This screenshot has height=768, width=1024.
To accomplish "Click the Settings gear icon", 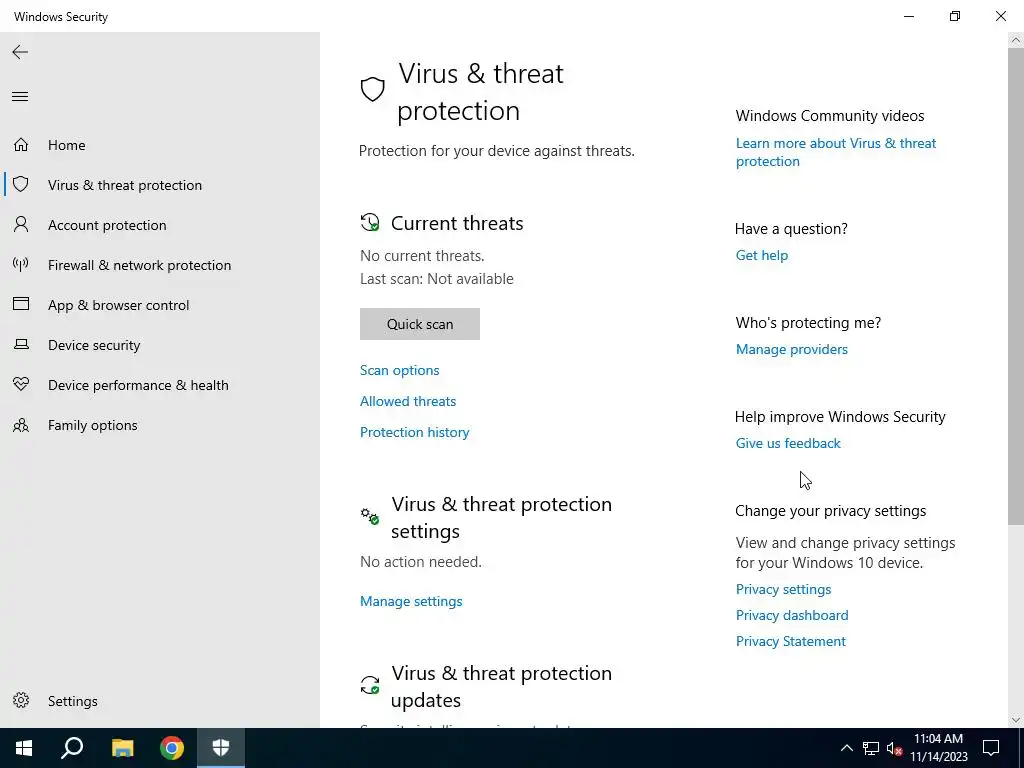I will click(21, 700).
